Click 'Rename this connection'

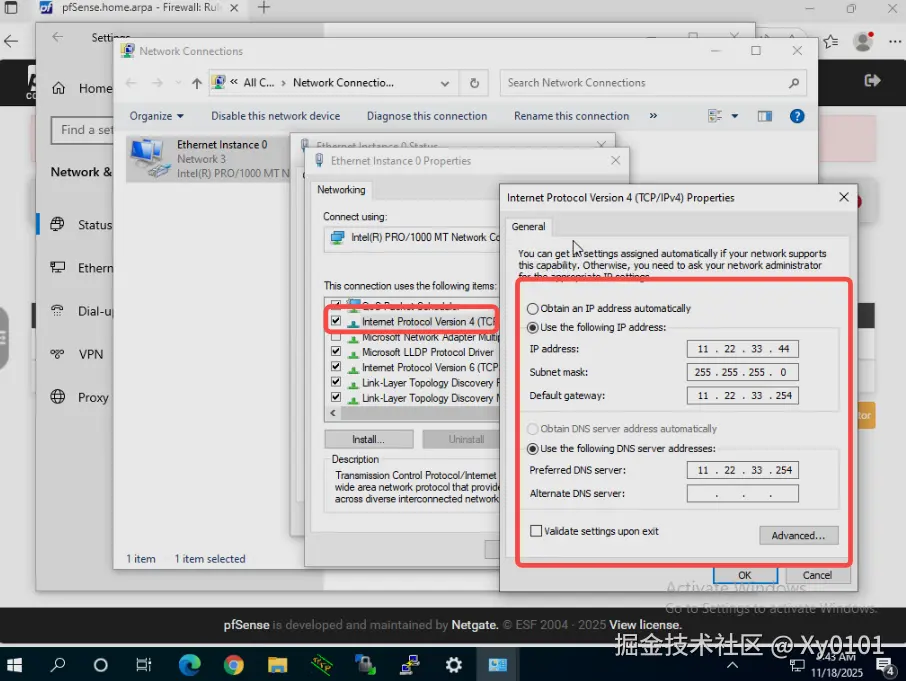point(571,116)
